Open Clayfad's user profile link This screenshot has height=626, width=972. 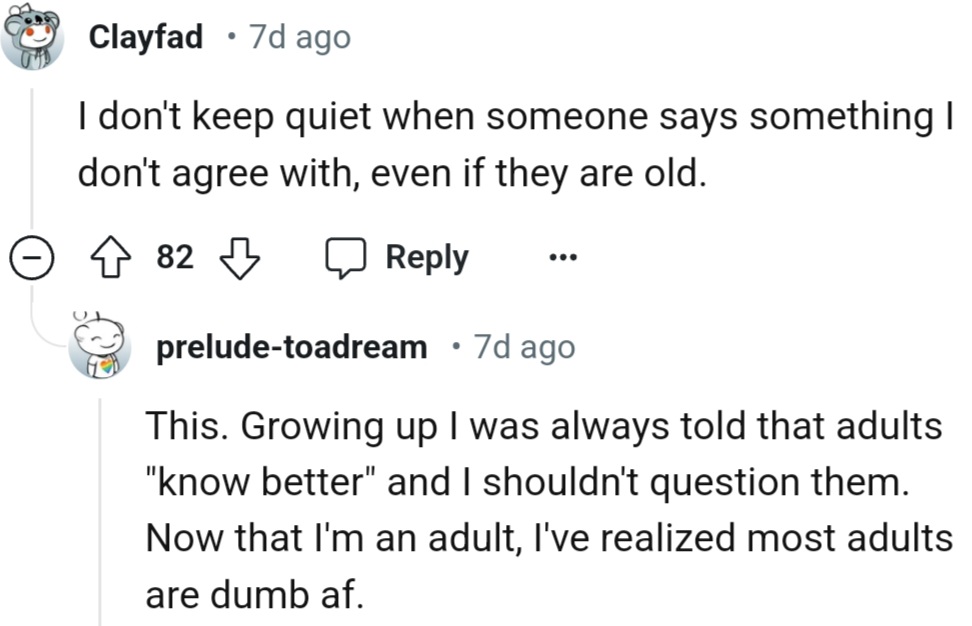146,38
